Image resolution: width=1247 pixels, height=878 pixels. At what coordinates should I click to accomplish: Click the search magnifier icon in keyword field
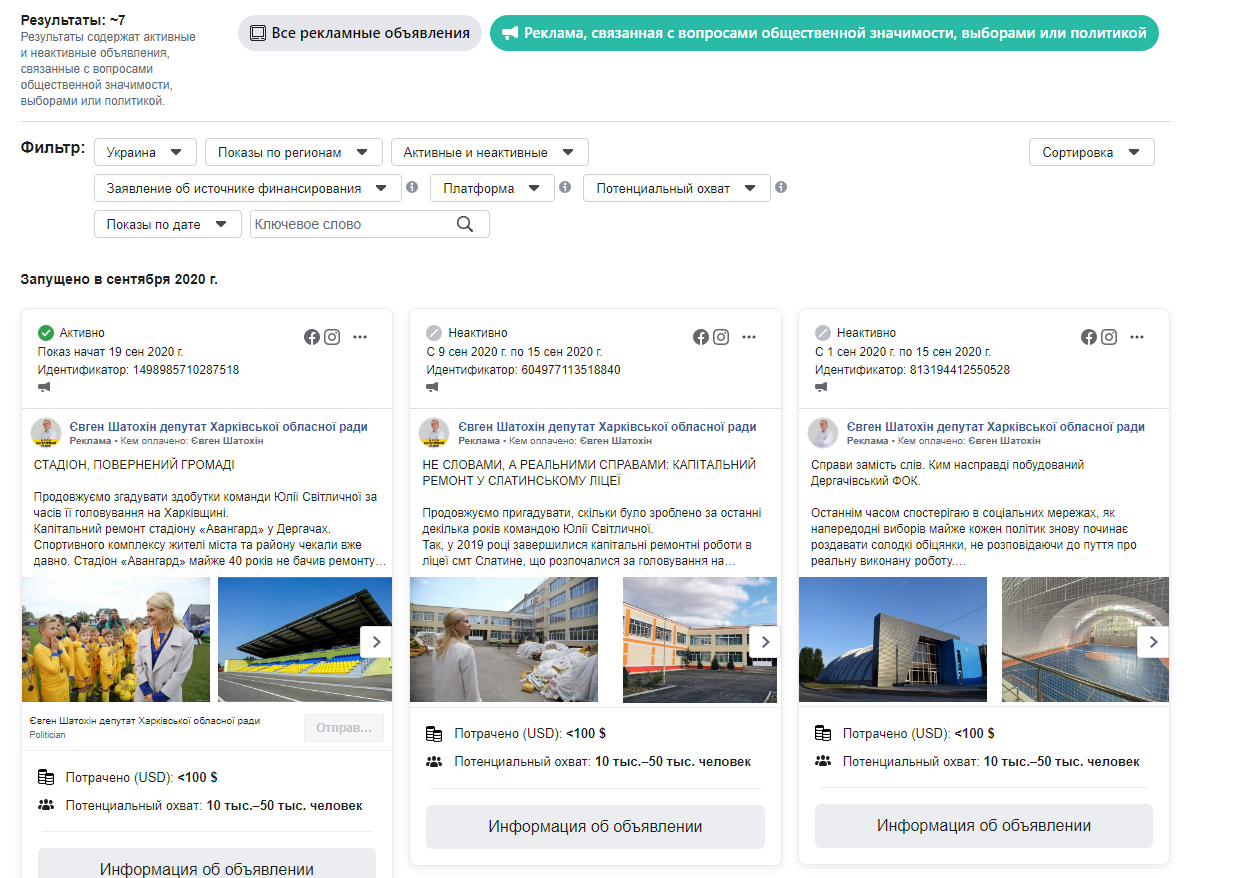click(x=465, y=224)
